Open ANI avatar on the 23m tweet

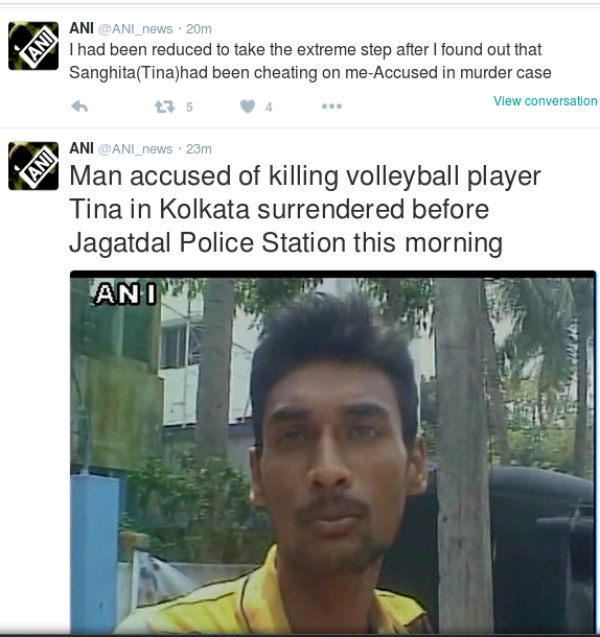pos(33,166)
